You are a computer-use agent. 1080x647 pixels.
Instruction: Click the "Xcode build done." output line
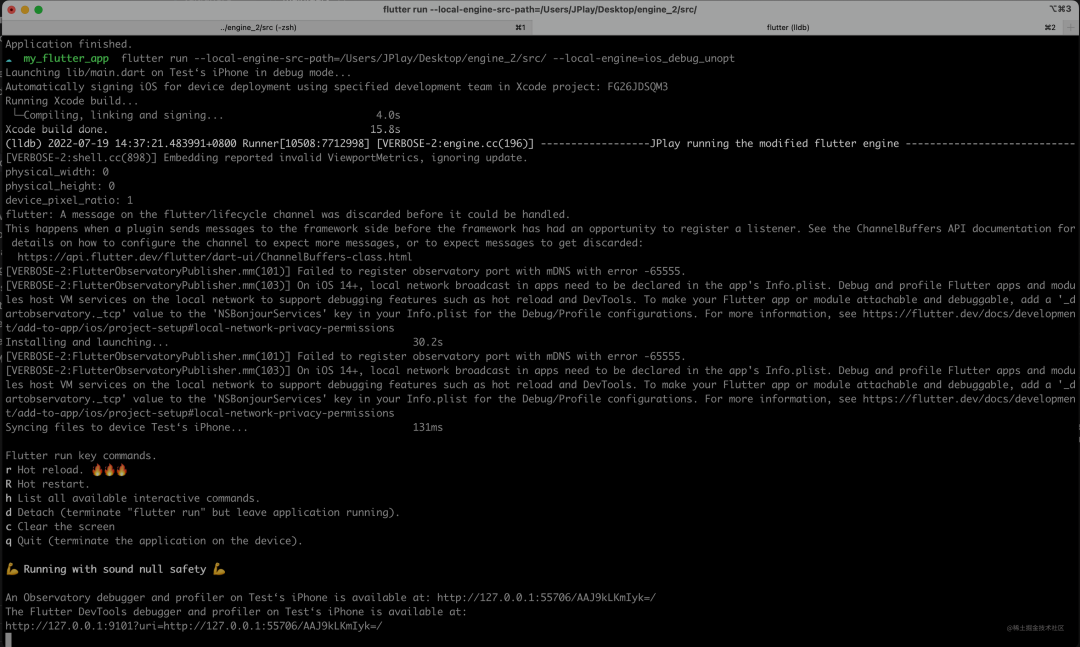pyautogui.click(x=57, y=130)
